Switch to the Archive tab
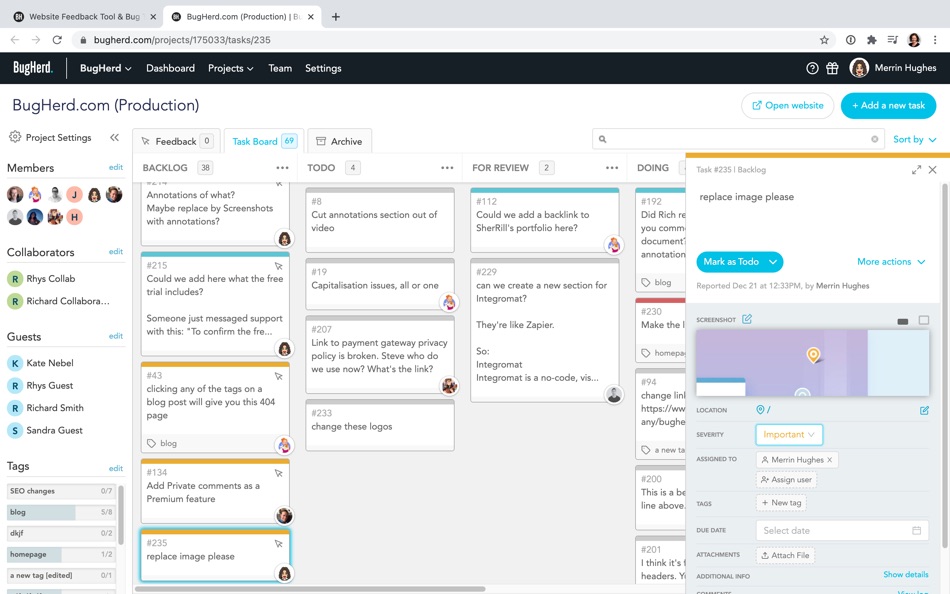The height and width of the screenshot is (594, 950). pyautogui.click(x=339, y=141)
